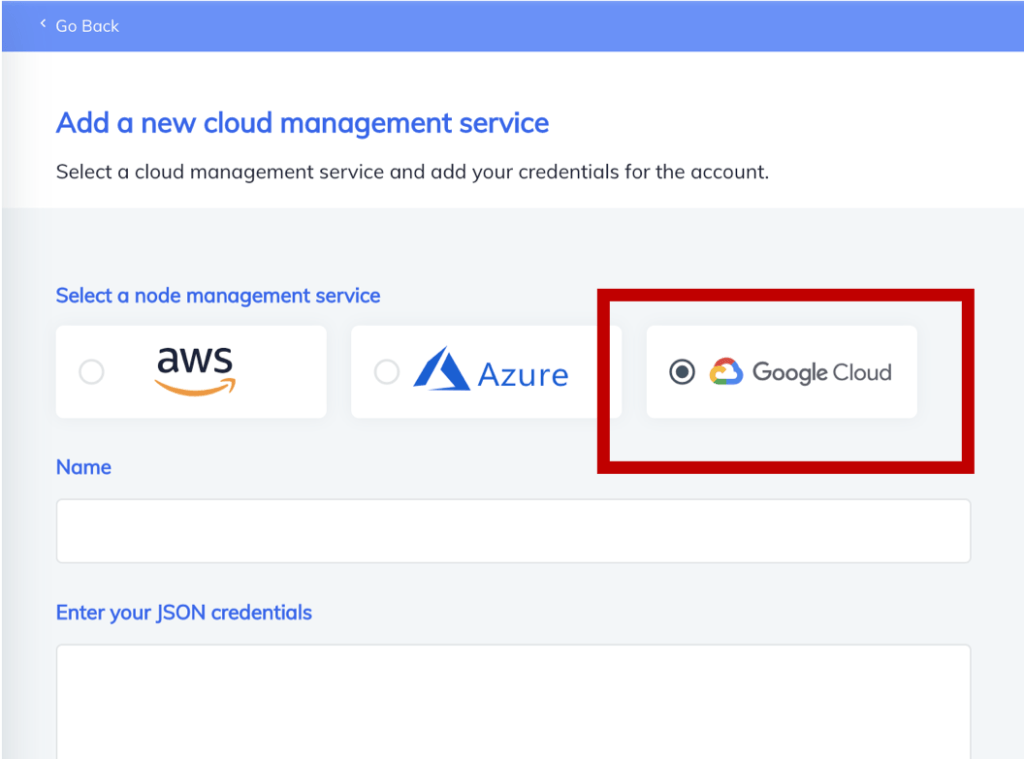This screenshot has width=1024, height=759.
Task: Click the AWS logo
Action: coord(195,369)
